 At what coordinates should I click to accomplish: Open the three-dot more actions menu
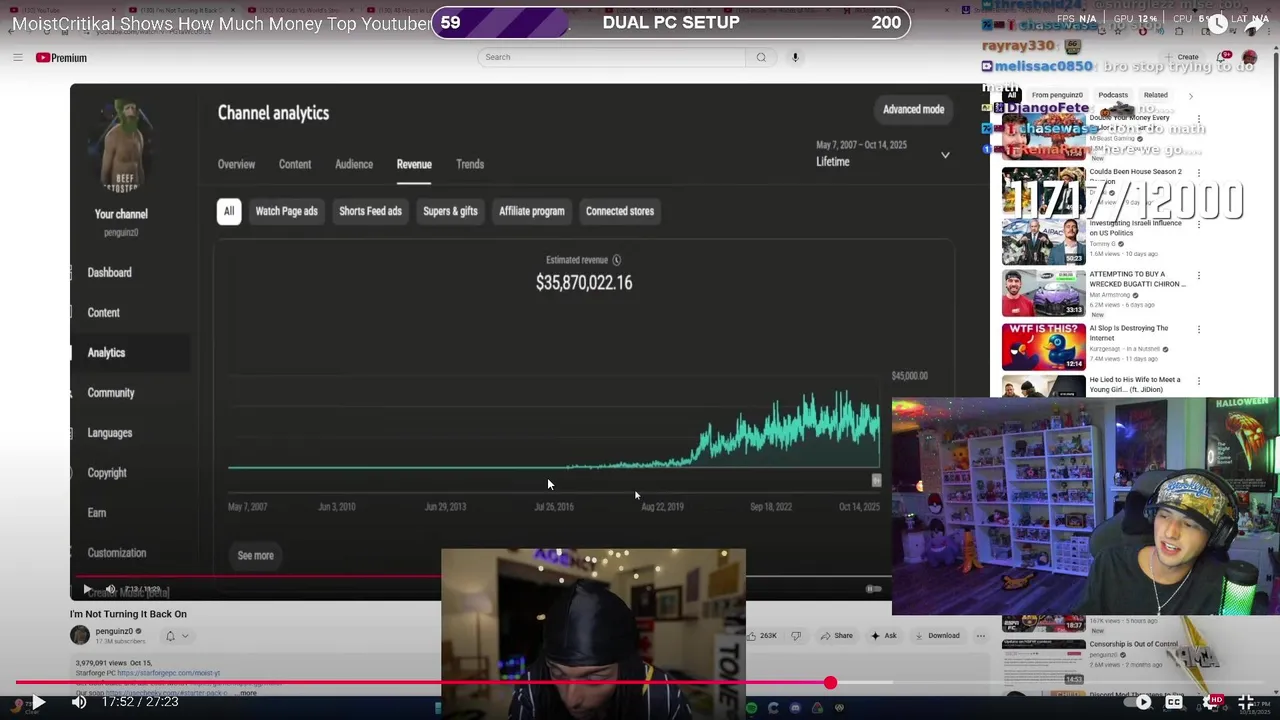click(981, 636)
